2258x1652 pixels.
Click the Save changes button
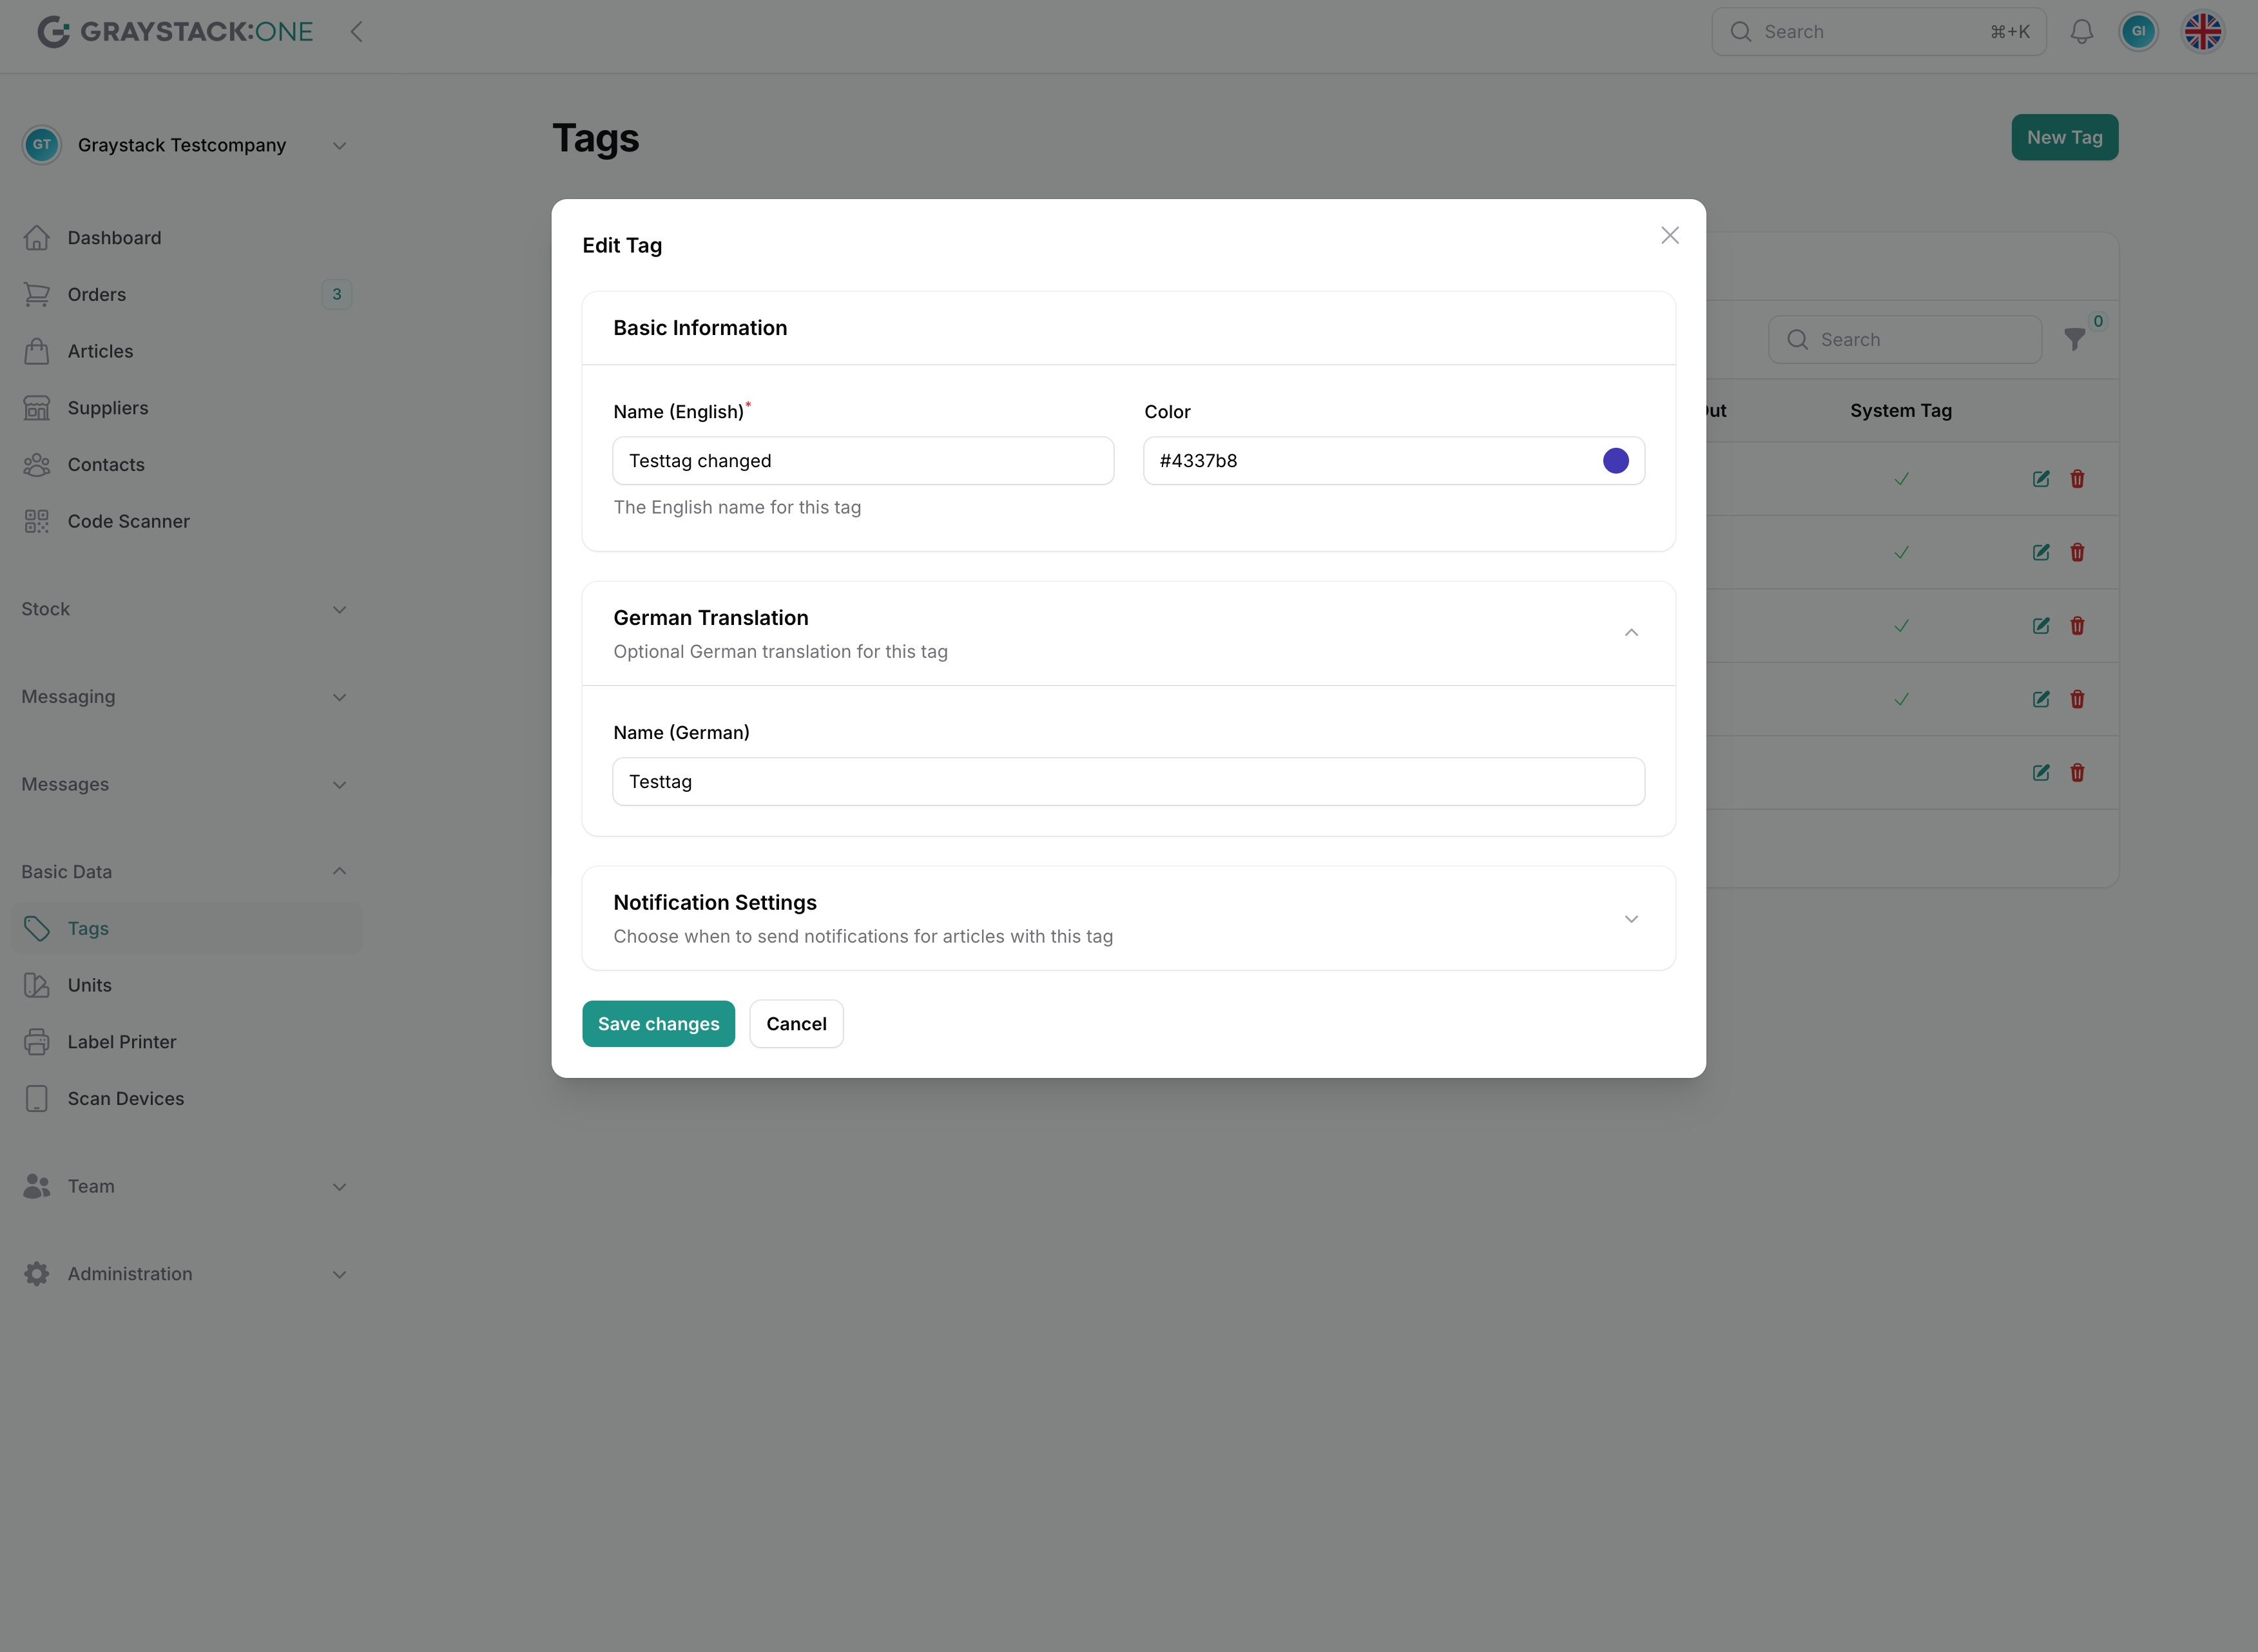point(658,1024)
